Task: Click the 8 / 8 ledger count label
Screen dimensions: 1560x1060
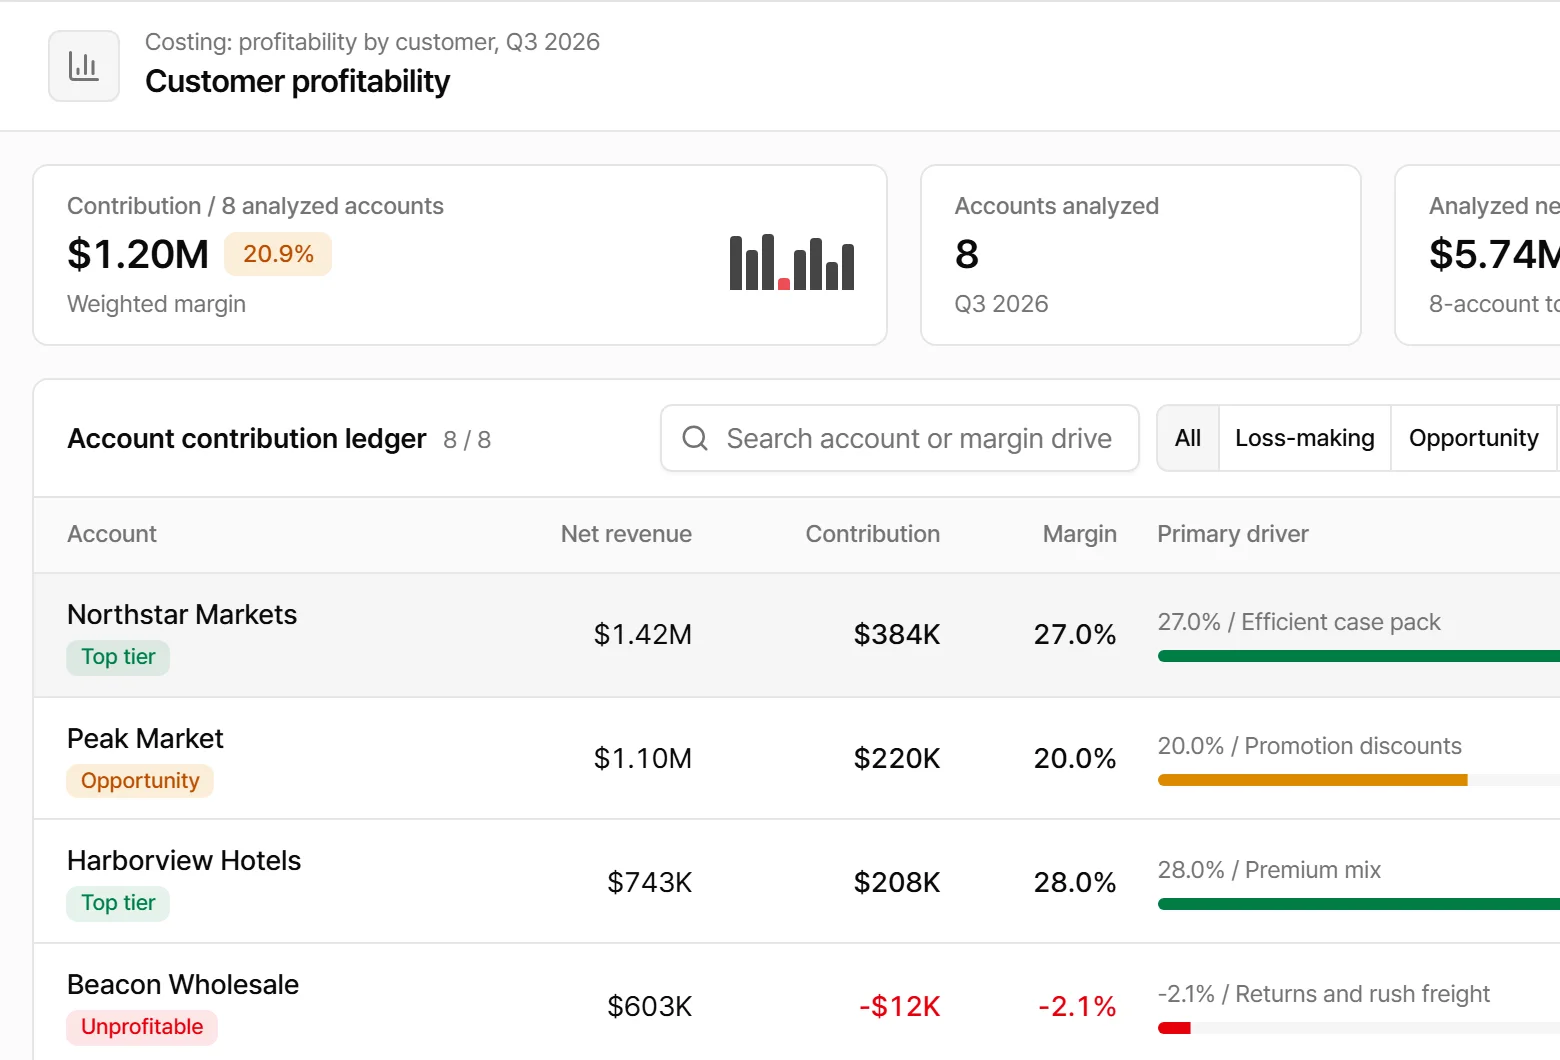Action: click(467, 440)
